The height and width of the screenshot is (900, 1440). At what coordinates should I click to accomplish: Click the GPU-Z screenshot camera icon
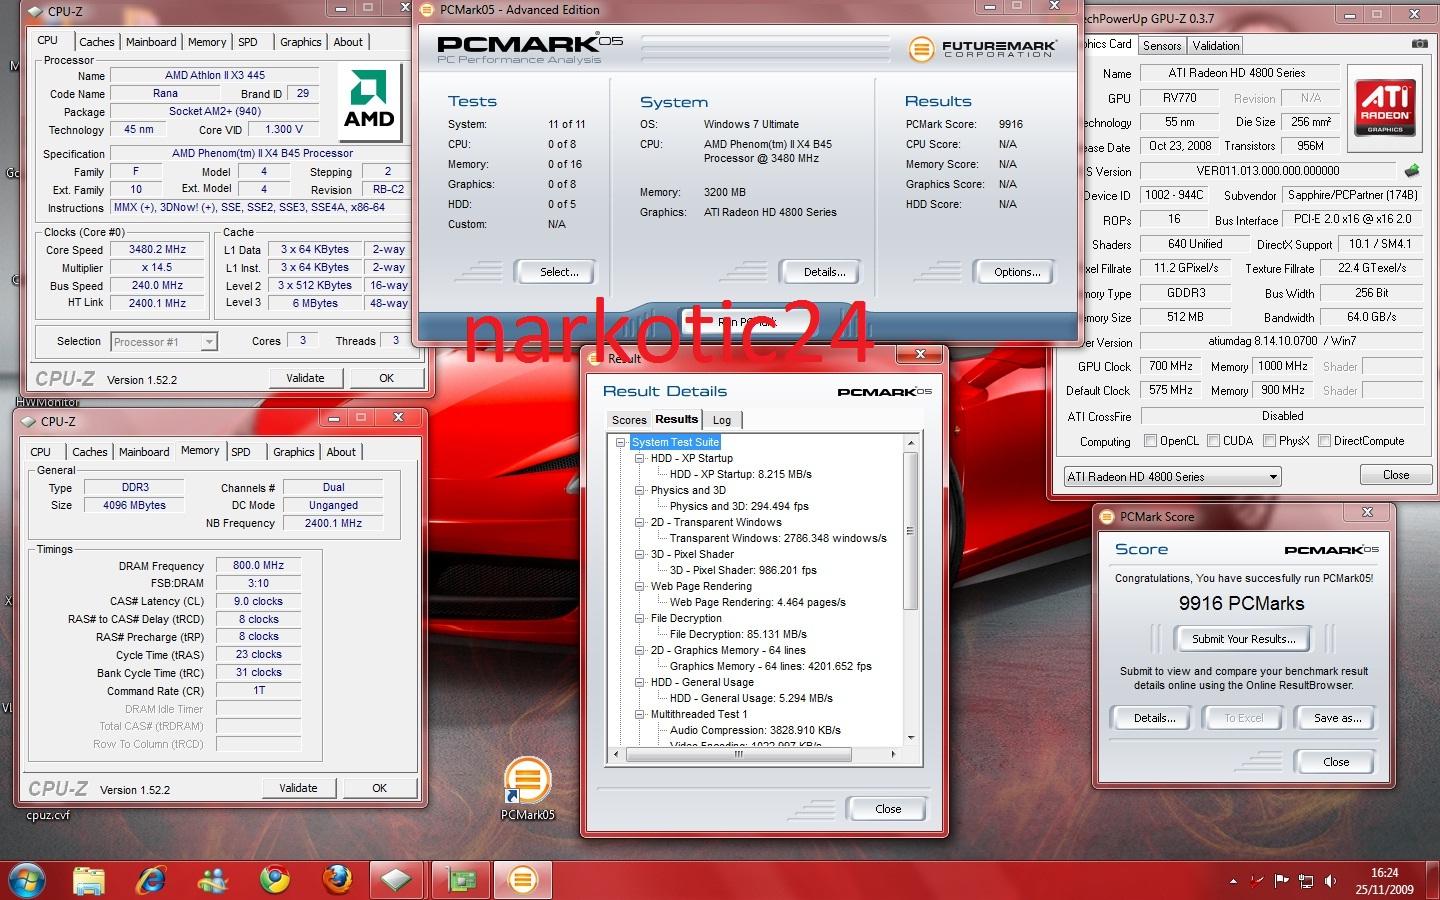click(x=1419, y=44)
